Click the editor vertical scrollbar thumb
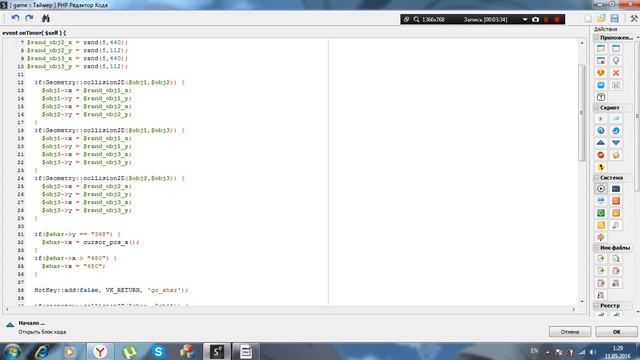The width and height of the screenshot is (640, 360). tap(582, 112)
